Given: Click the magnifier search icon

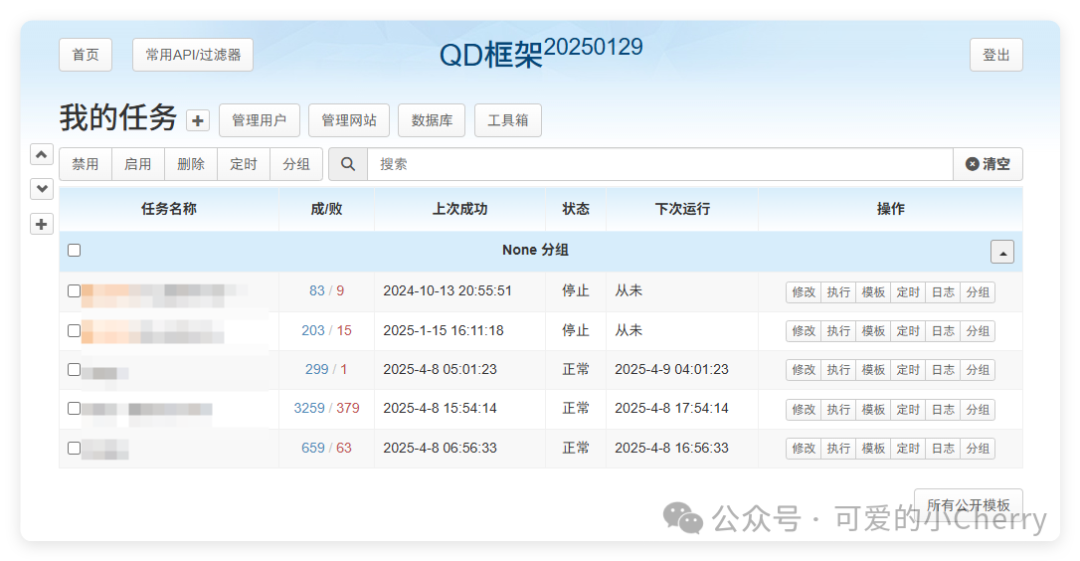Looking at the screenshot, I should point(348,164).
